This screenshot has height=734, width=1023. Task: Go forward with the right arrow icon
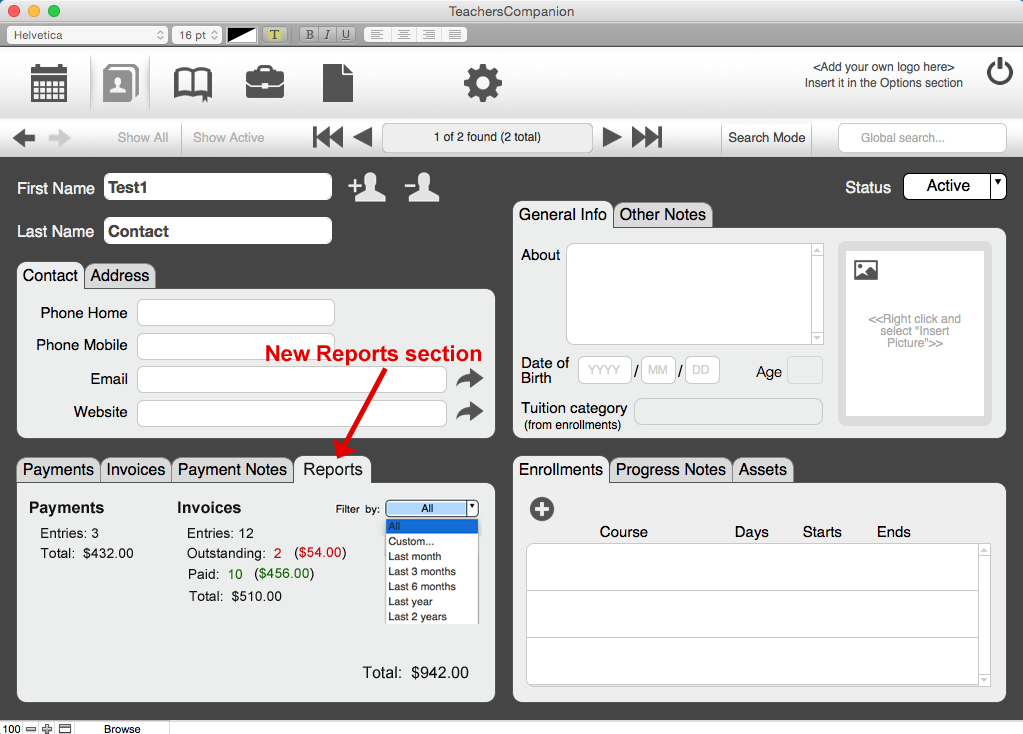(59, 138)
